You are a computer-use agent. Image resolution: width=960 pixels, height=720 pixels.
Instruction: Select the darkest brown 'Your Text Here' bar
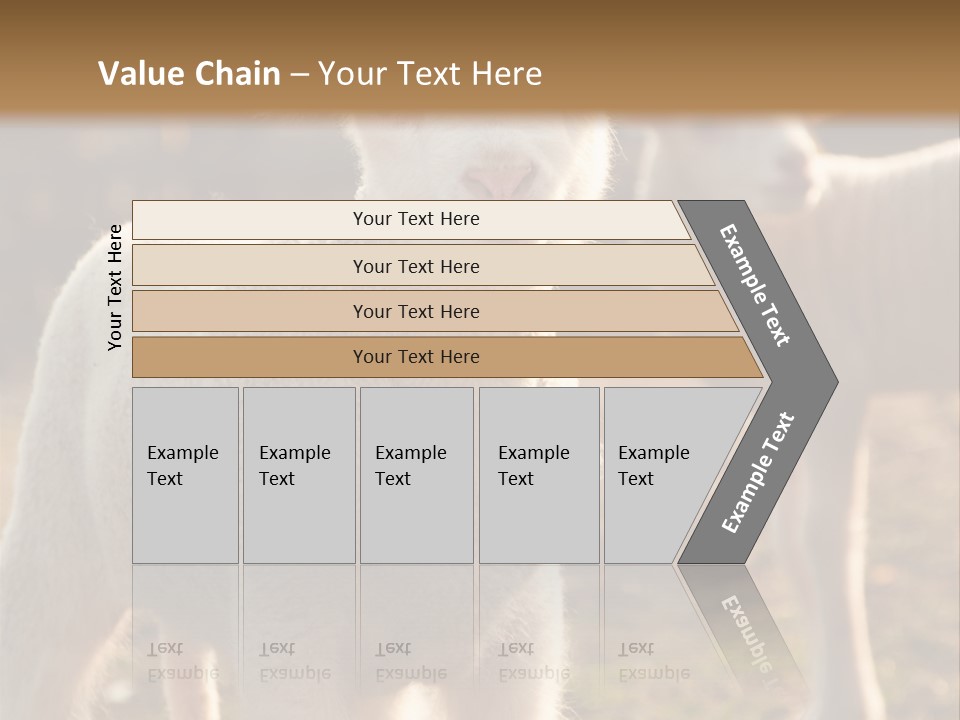coord(415,357)
